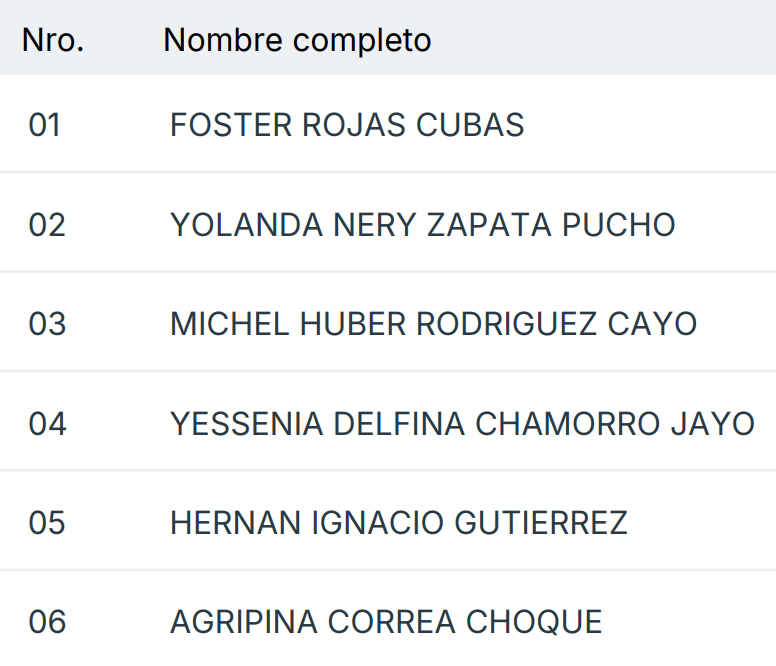Click row number 06
The image size is (776, 666).
(47, 622)
